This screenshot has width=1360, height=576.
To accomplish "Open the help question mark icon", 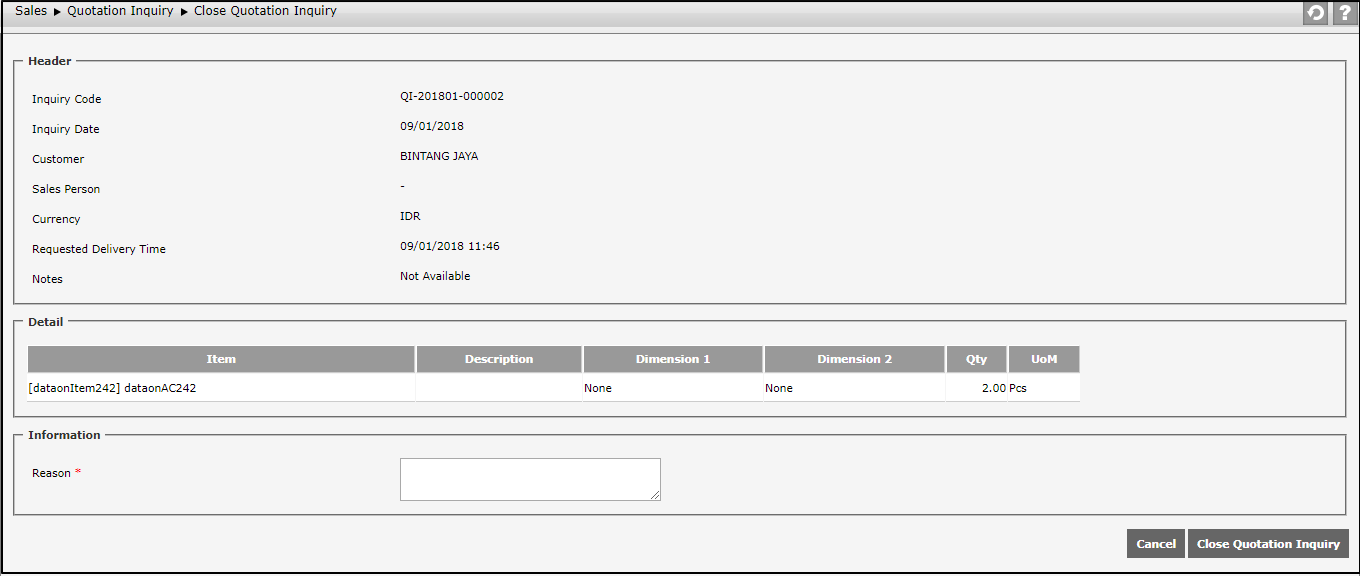I will tap(1343, 13).
